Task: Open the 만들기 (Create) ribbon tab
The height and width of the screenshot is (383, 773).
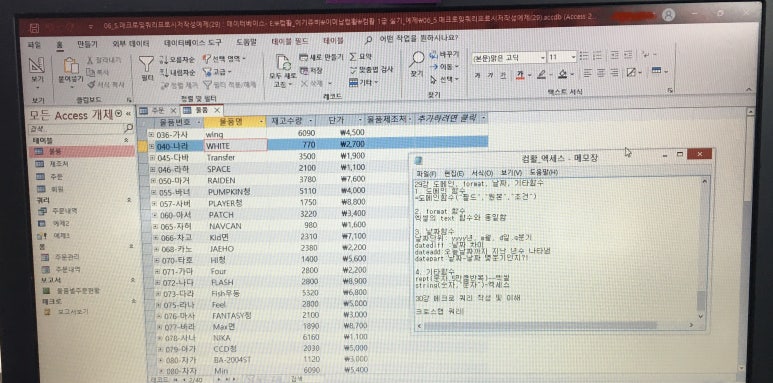Action: (x=87, y=44)
